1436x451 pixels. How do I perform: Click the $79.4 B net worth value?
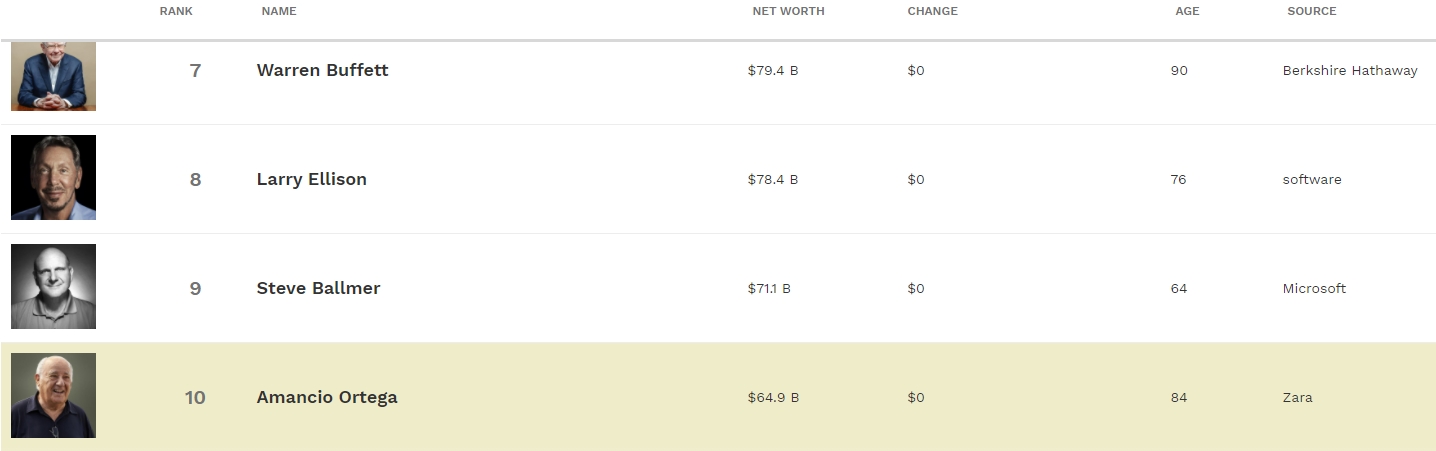(x=772, y=70)
